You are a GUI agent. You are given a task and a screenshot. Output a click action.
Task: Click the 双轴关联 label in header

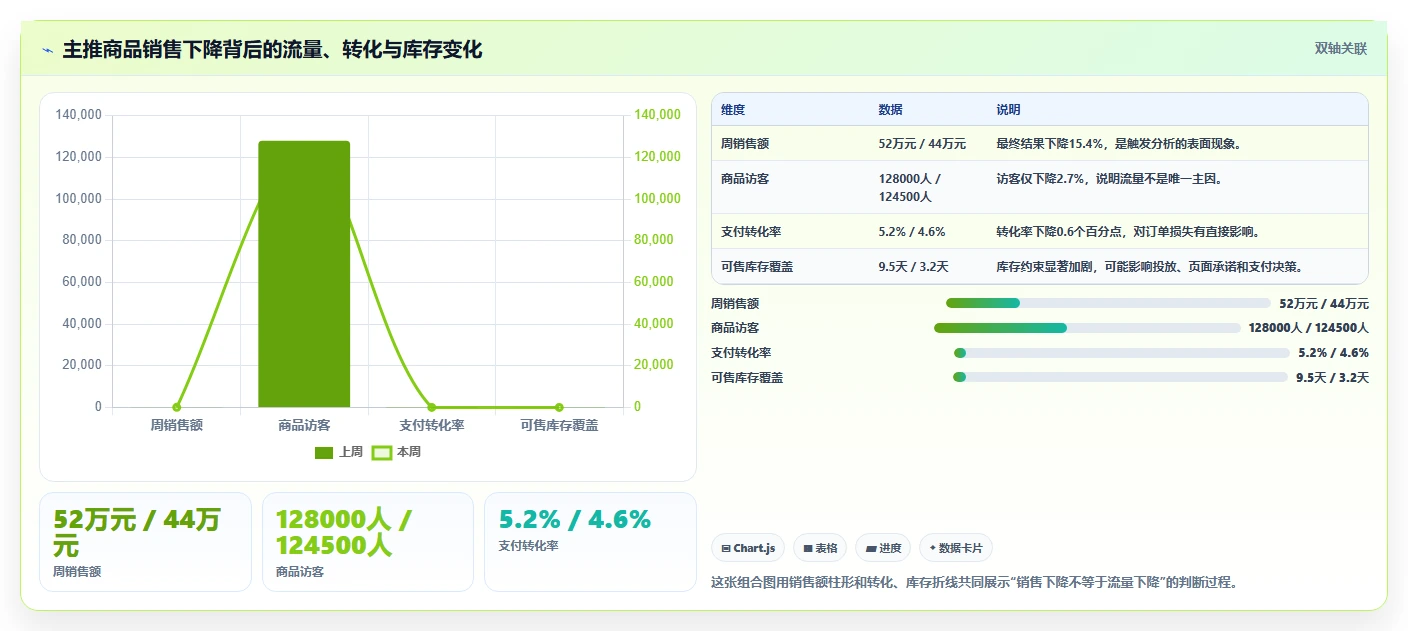click(x=1340, y=49)
